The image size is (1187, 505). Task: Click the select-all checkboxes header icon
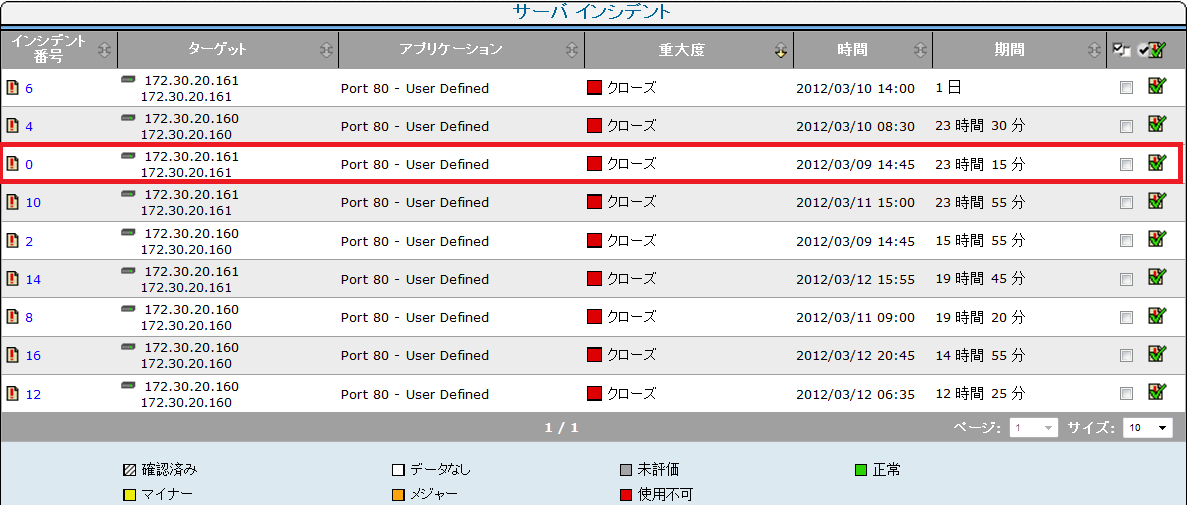click(x=1121, y=50)
